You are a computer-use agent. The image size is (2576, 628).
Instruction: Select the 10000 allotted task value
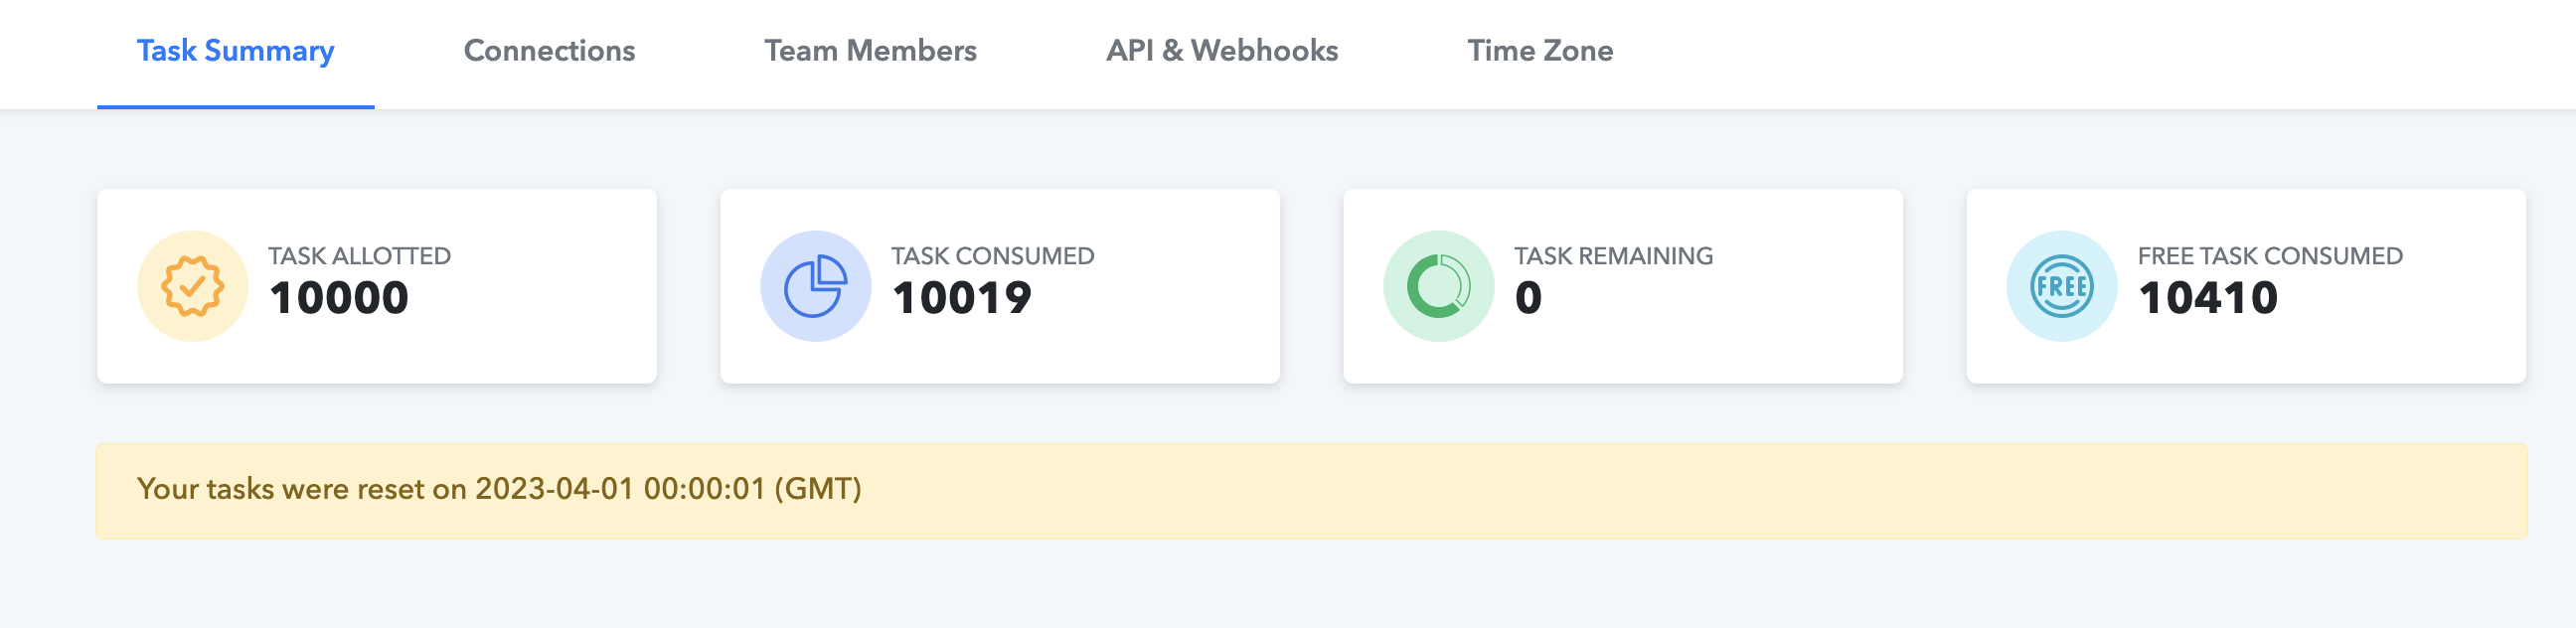pyautogui.click(x=338, y=298)
